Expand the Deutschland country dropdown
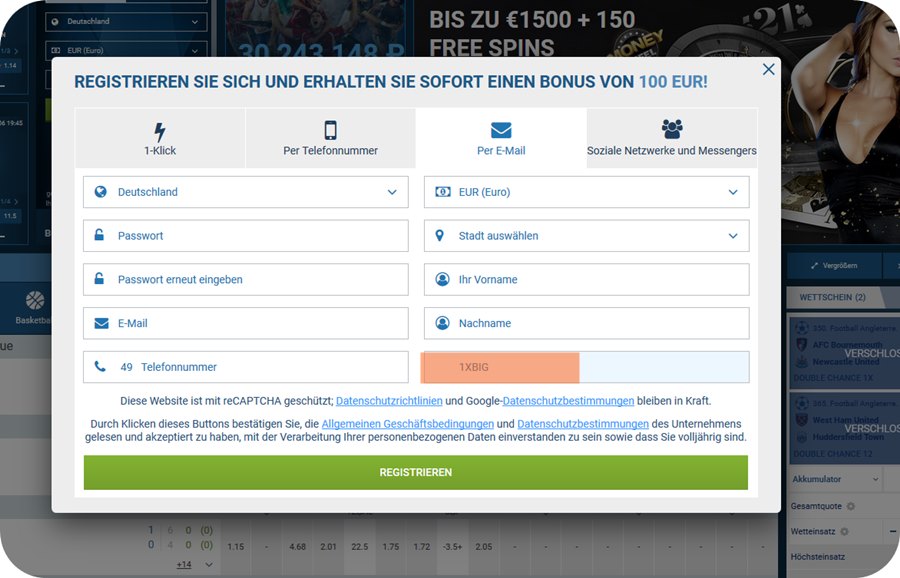Image resolution: width=900 pixels, height=578 pixels. 246,192
